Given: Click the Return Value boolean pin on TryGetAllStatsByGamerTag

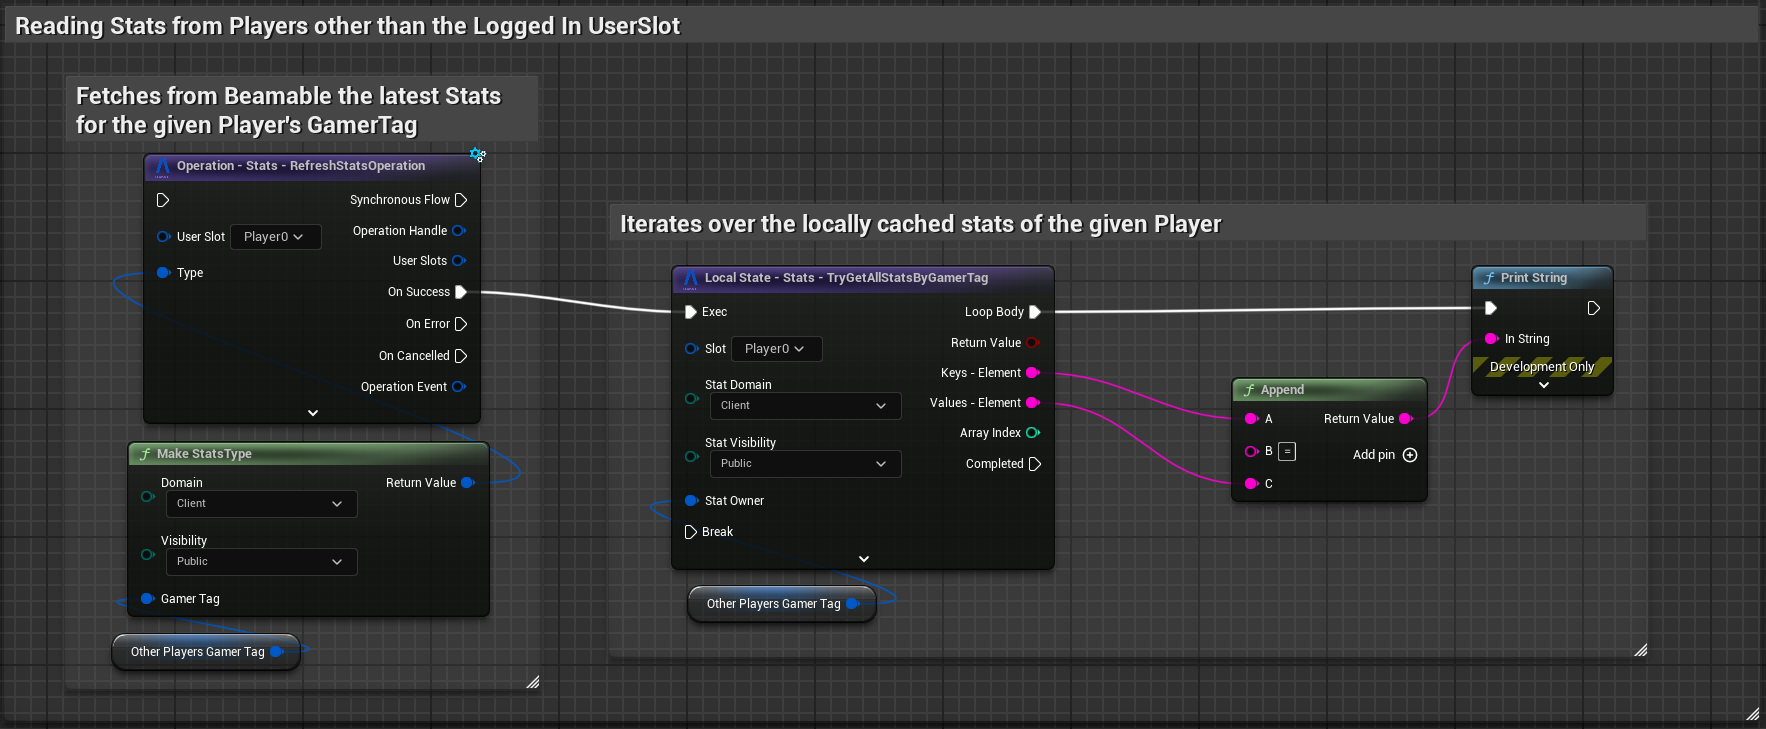Looking at the screenshot, I should point(1033,343).
